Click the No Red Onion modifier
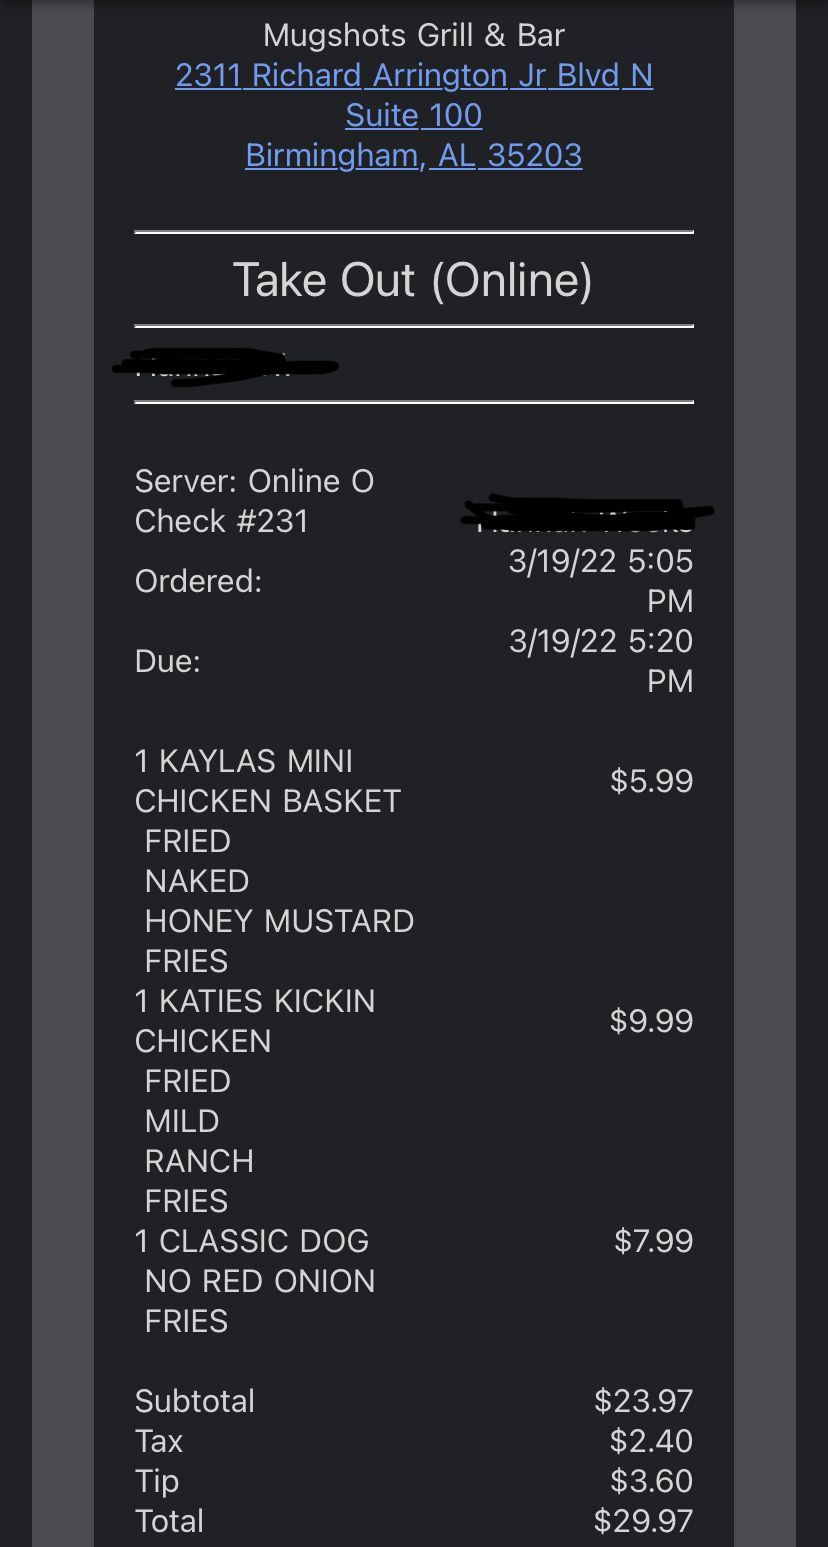 coord(260,1281)
